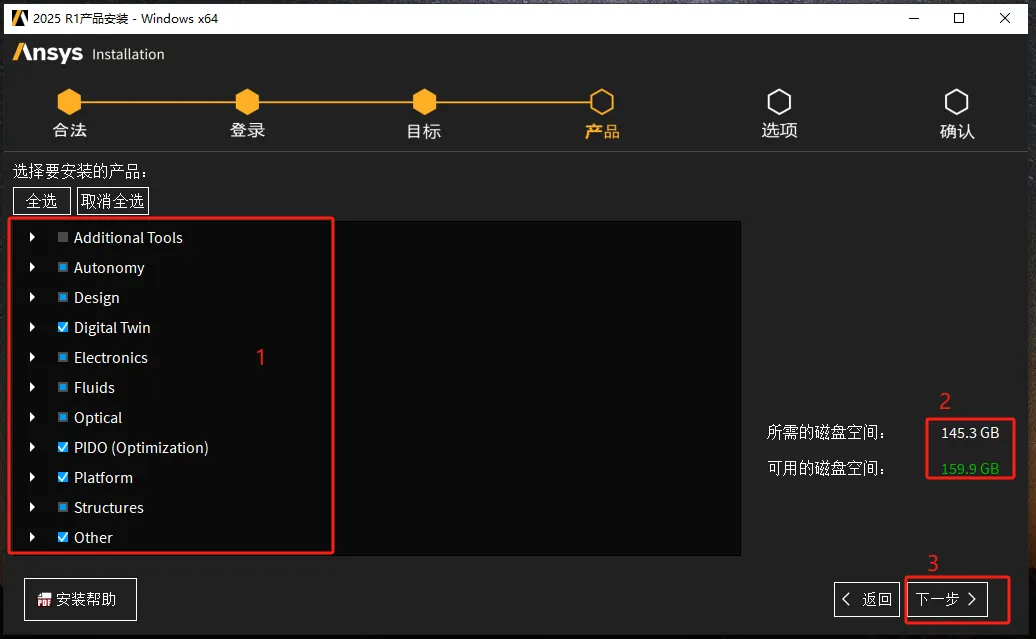
Task: Select the Electronics label
Action: (111, 357)
